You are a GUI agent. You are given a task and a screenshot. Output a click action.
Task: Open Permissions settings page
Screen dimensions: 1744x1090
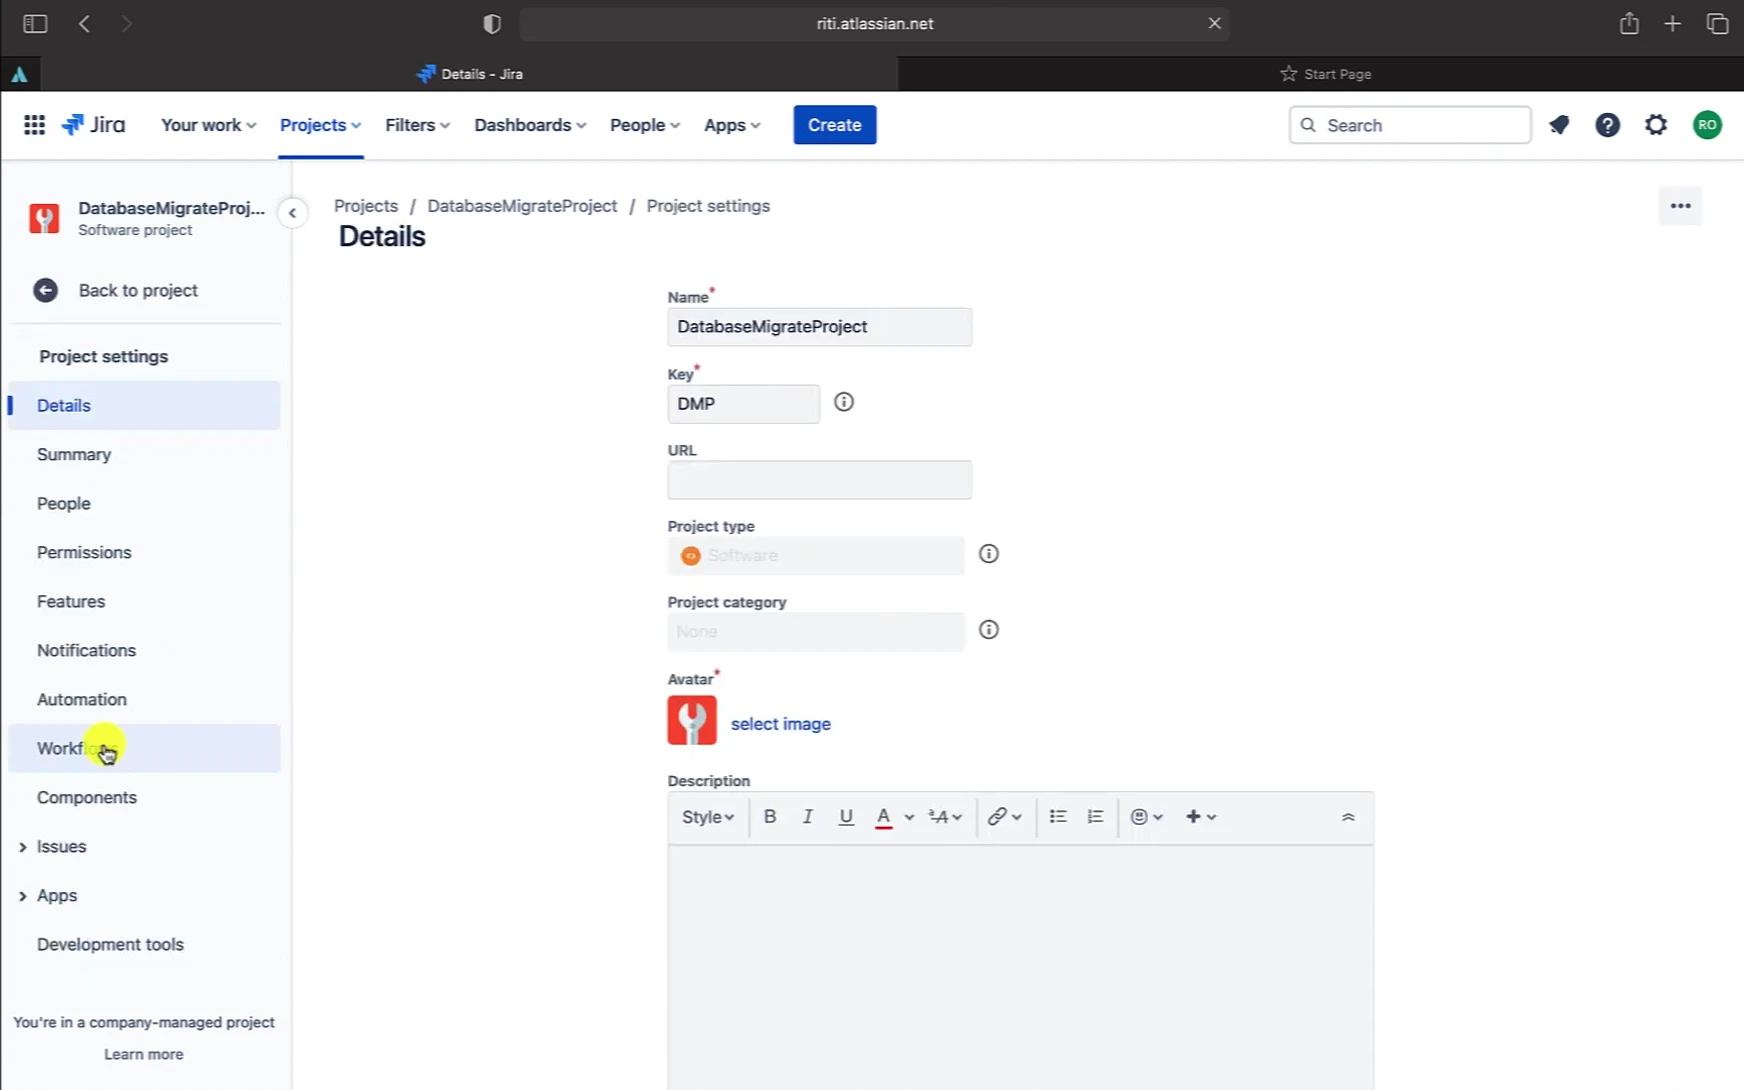pos(144,552)
